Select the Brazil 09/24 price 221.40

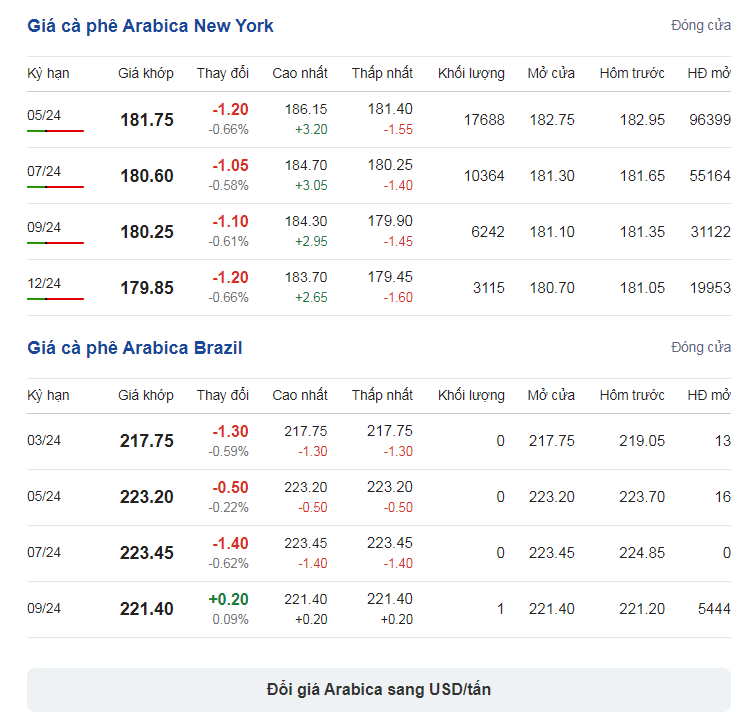pyautogui.click(x=147, y=609)
